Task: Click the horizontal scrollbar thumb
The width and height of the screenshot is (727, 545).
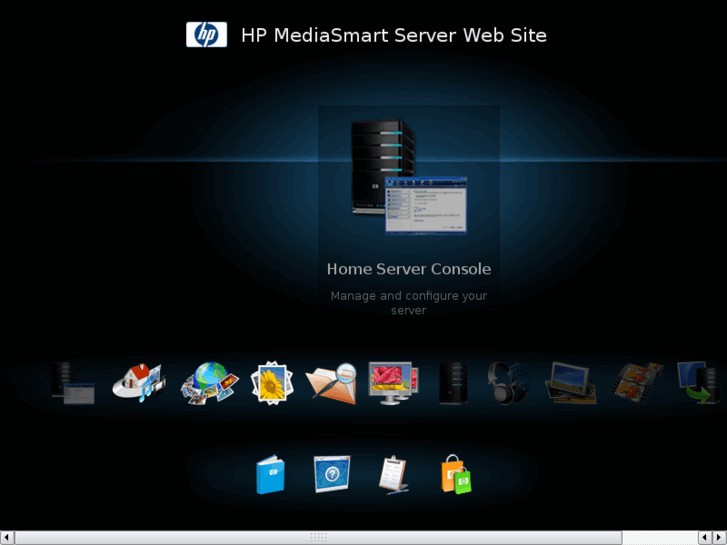Action: pyautogui.click(x=319, y=538)
